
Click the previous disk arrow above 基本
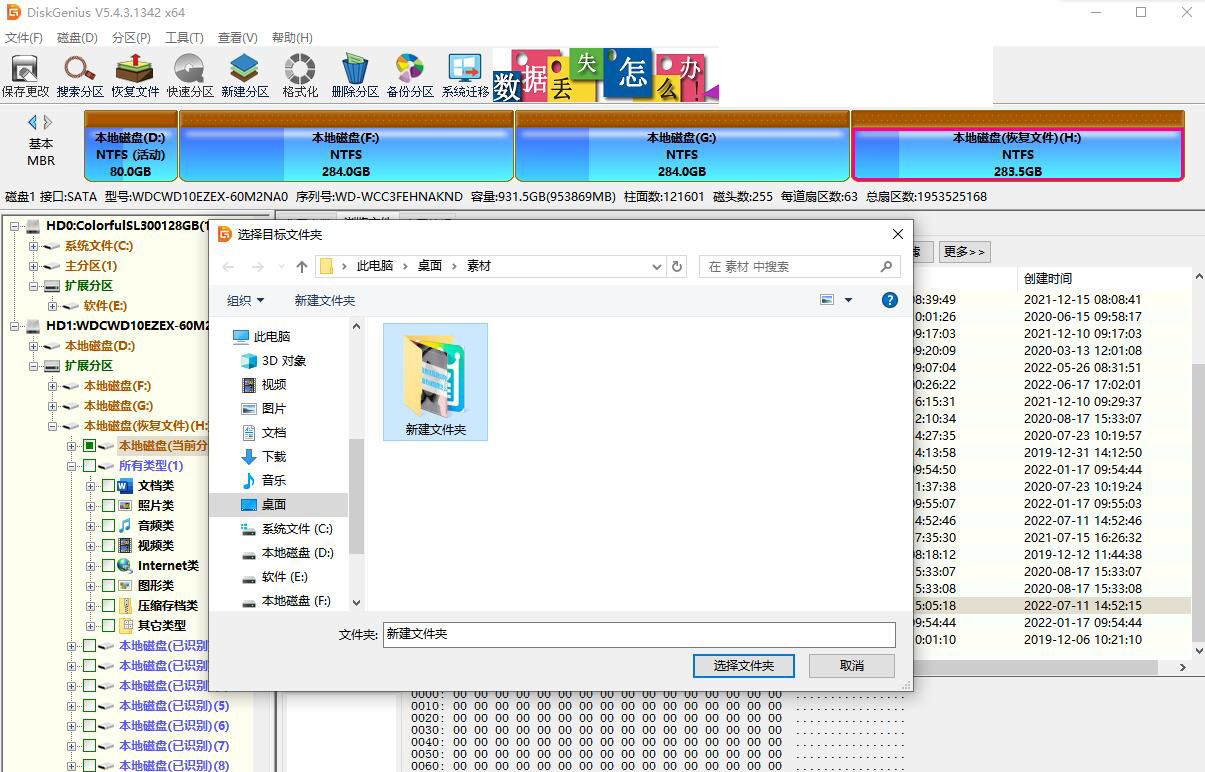[32, 122]
